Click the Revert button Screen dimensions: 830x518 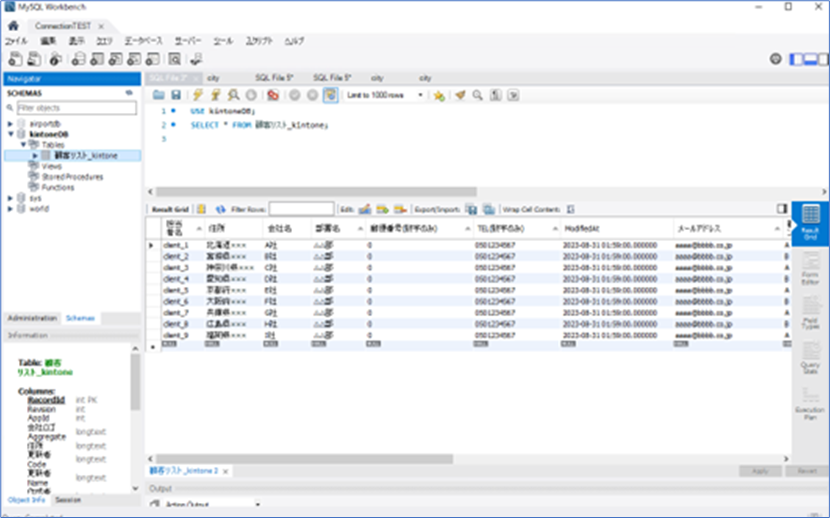pyautogui.click(x=807, y=471)
